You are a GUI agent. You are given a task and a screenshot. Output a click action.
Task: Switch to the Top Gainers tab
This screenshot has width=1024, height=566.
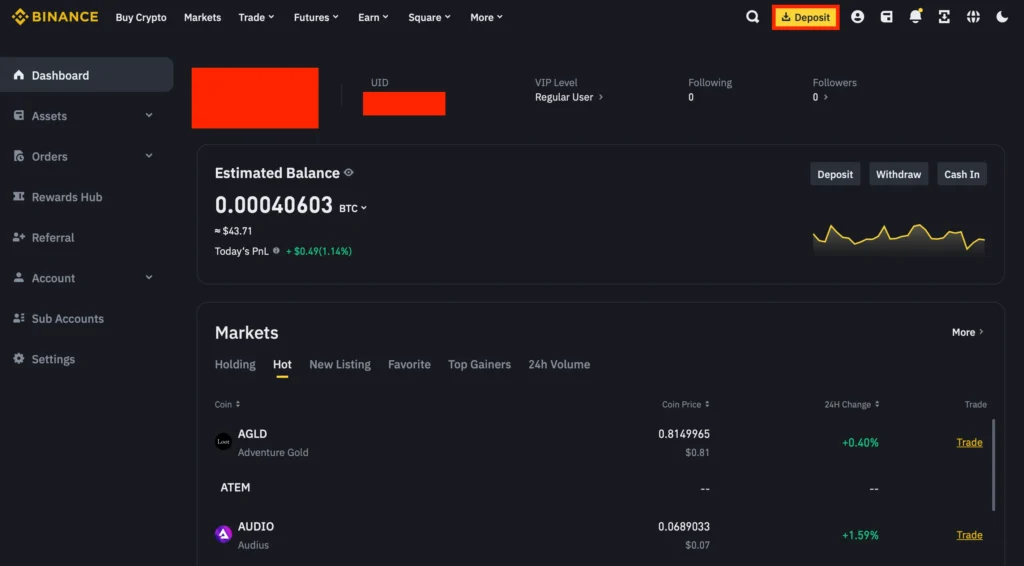(479, 364)
